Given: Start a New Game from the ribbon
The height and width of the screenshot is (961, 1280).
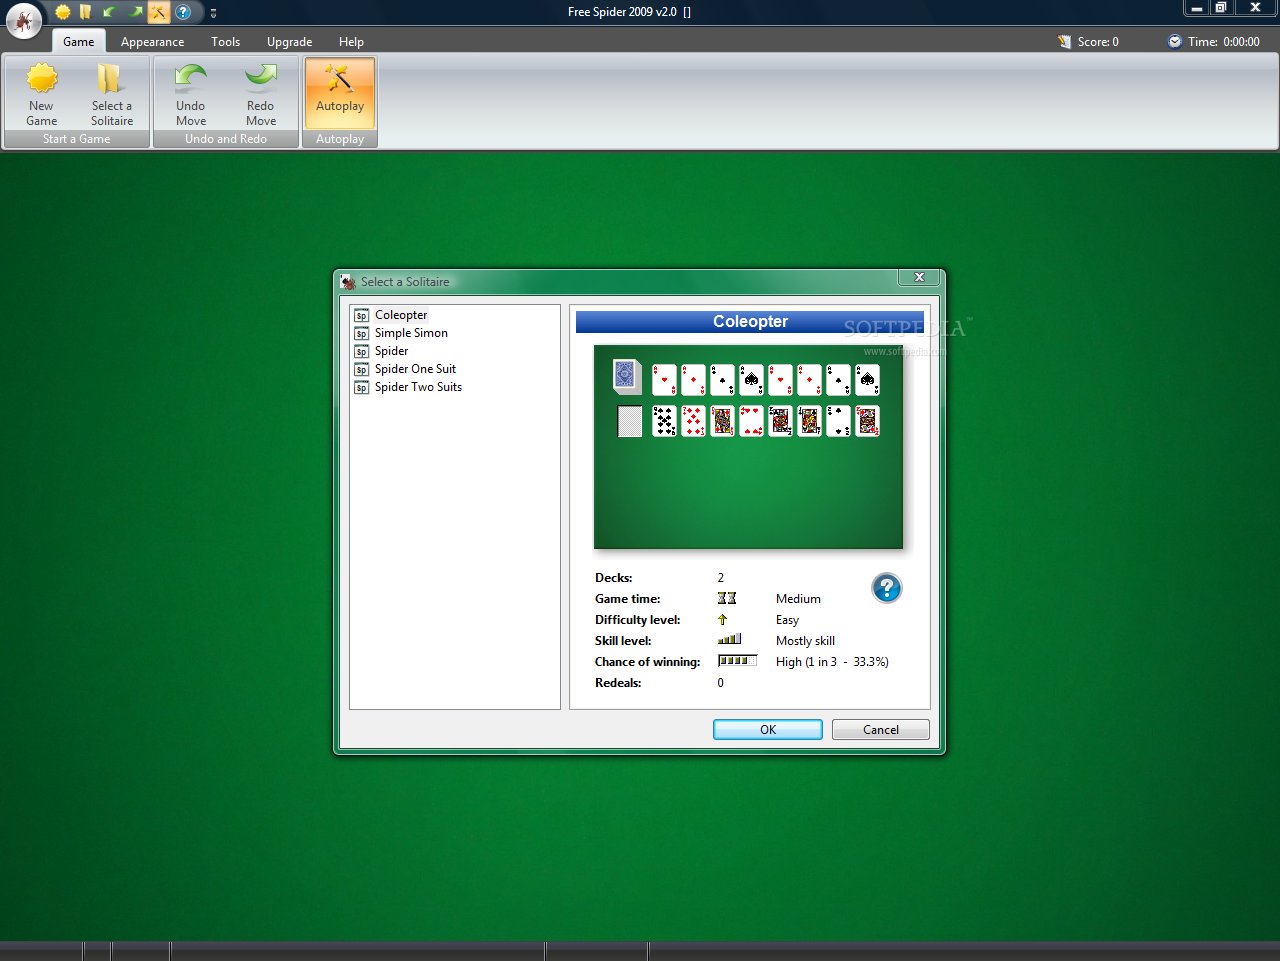Looking at the screenshot, I should [x=41, y=94].
